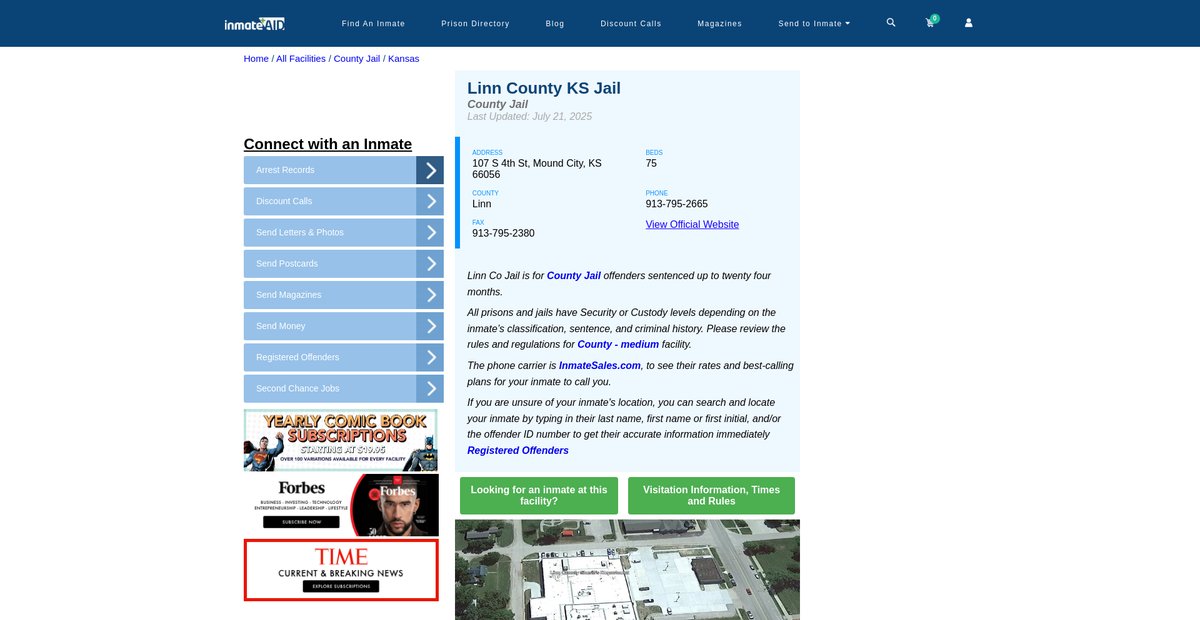1200x620 pixels.
Task: Select Second Chance Jobs label
Action: pyautogui.click(x=297, y=389)
